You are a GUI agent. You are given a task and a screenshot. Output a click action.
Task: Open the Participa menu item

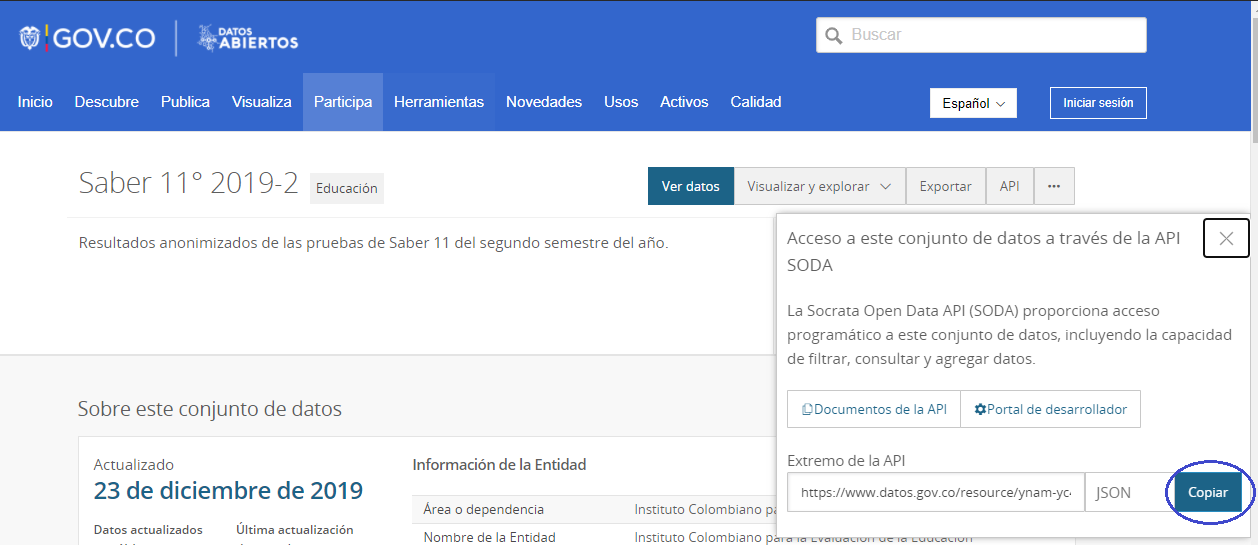pyautogui.click(x=343, y=102)
